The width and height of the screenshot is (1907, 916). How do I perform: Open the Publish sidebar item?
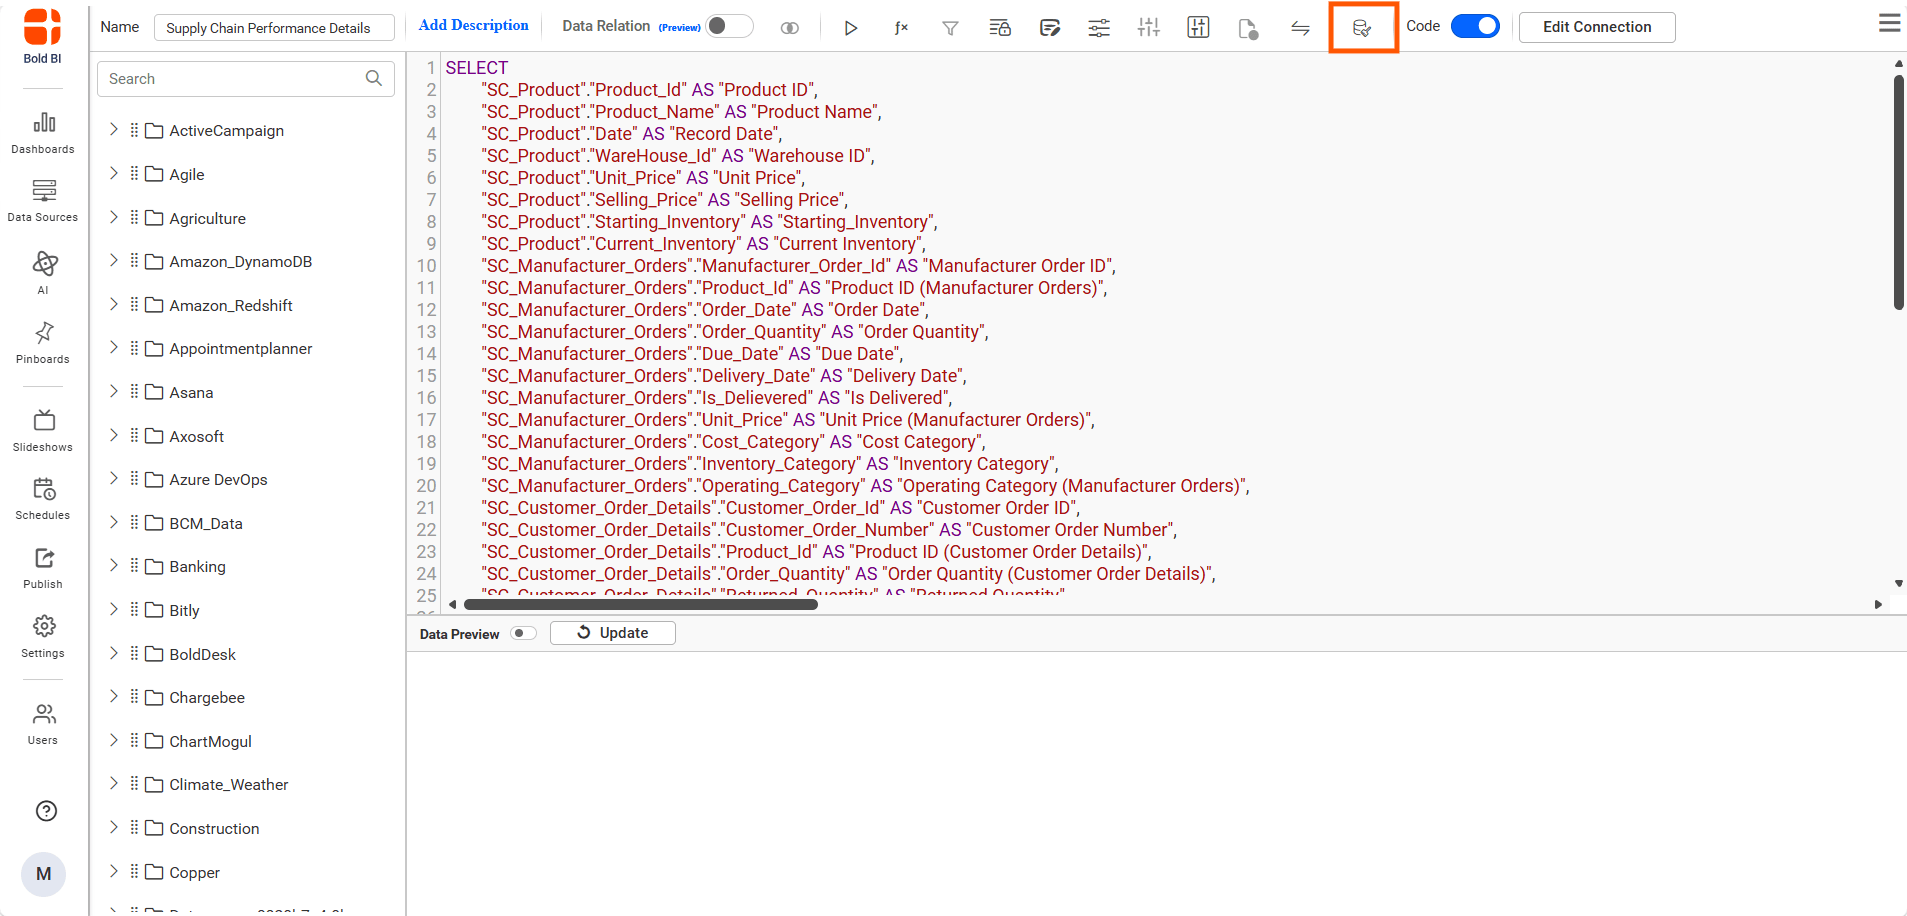point(43,568)
